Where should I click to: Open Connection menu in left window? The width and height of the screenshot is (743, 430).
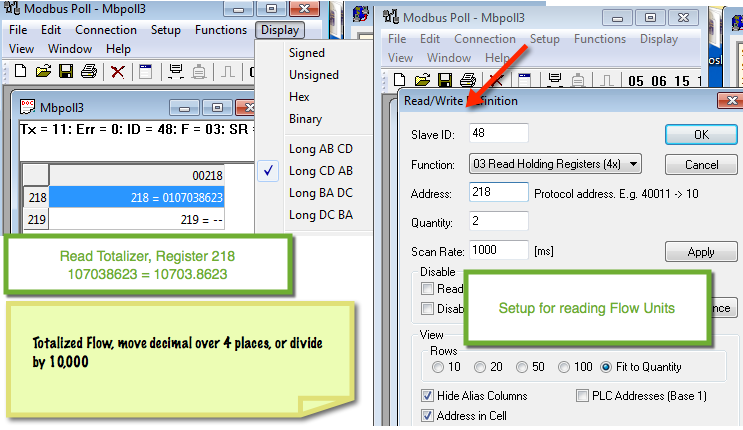coord(106,30)
